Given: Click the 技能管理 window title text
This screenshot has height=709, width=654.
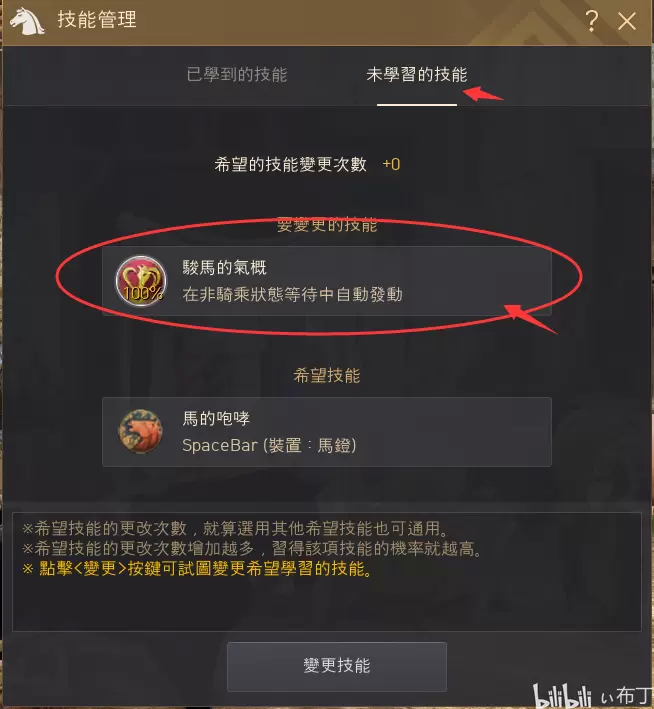Looking at the screenshot, I should pyautogui.click(x=97, y=20).
